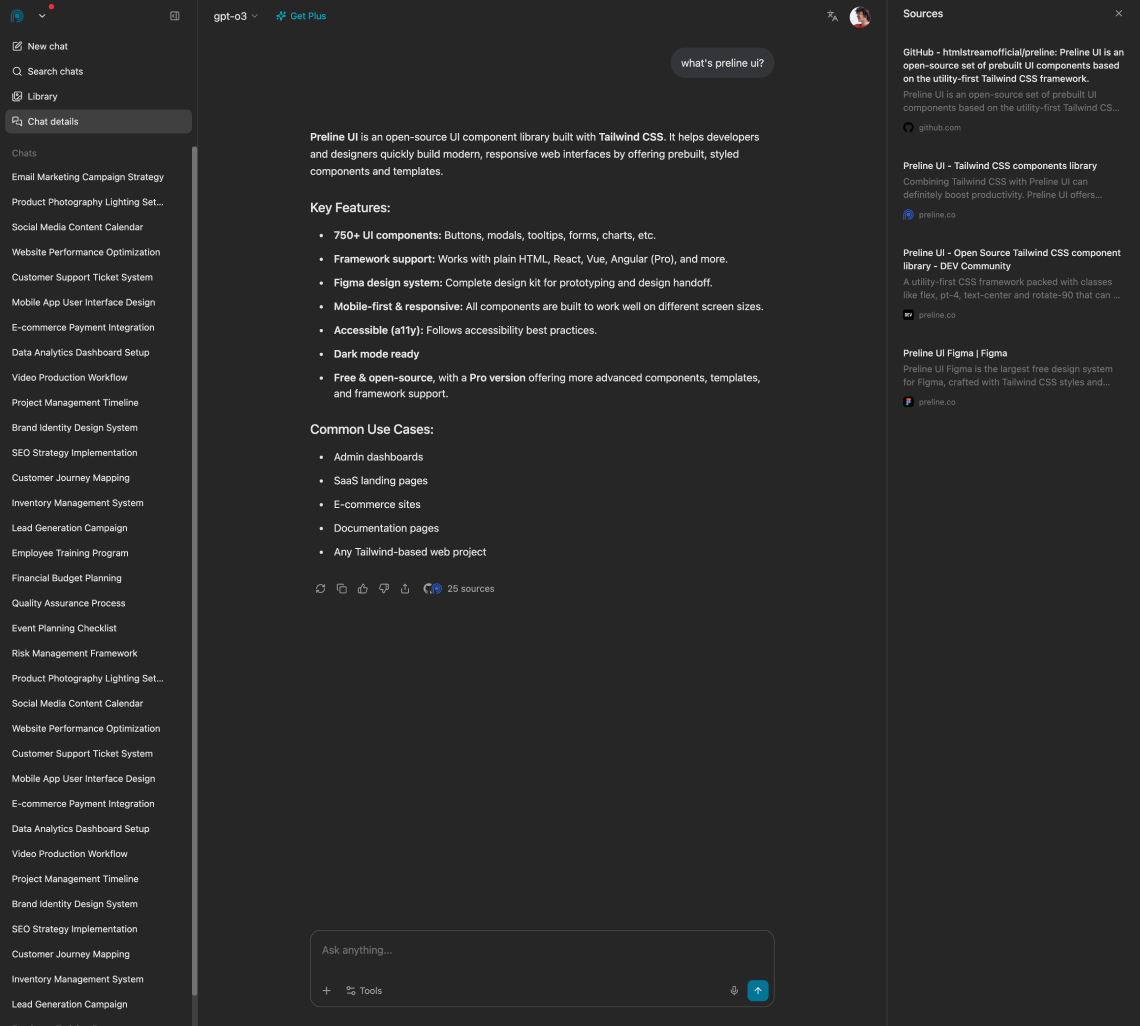This screenshot has width=1140, height=1026.
Task: Click the Preline logo icon
Action: [x=17, y=15]
